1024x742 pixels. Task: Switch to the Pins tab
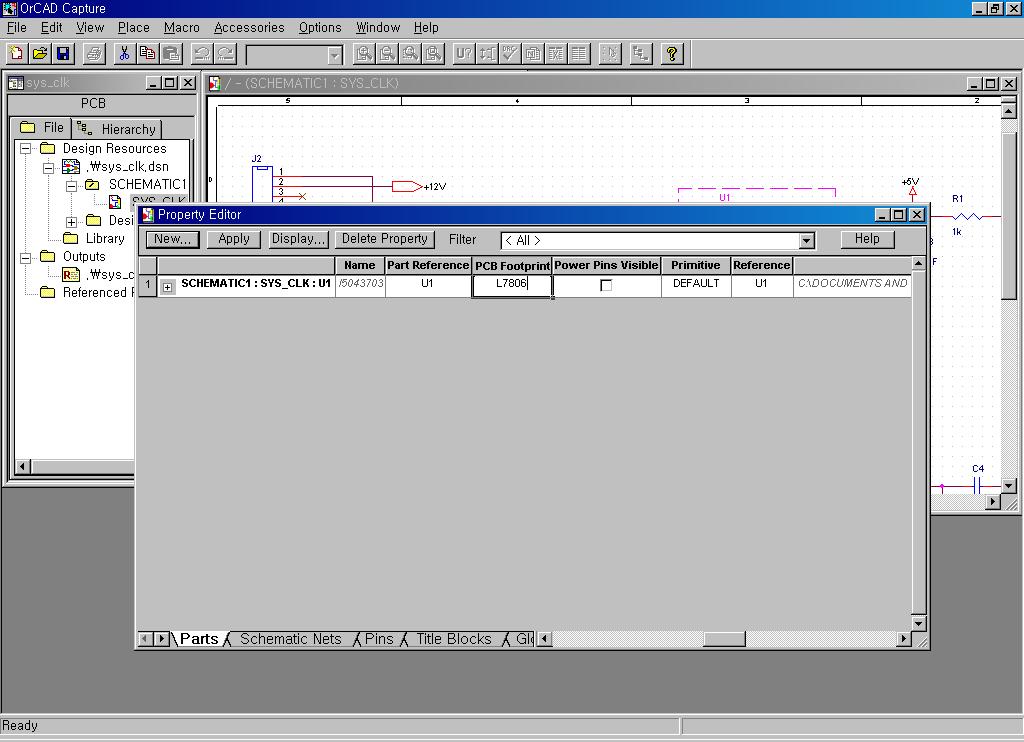(379, 639)
